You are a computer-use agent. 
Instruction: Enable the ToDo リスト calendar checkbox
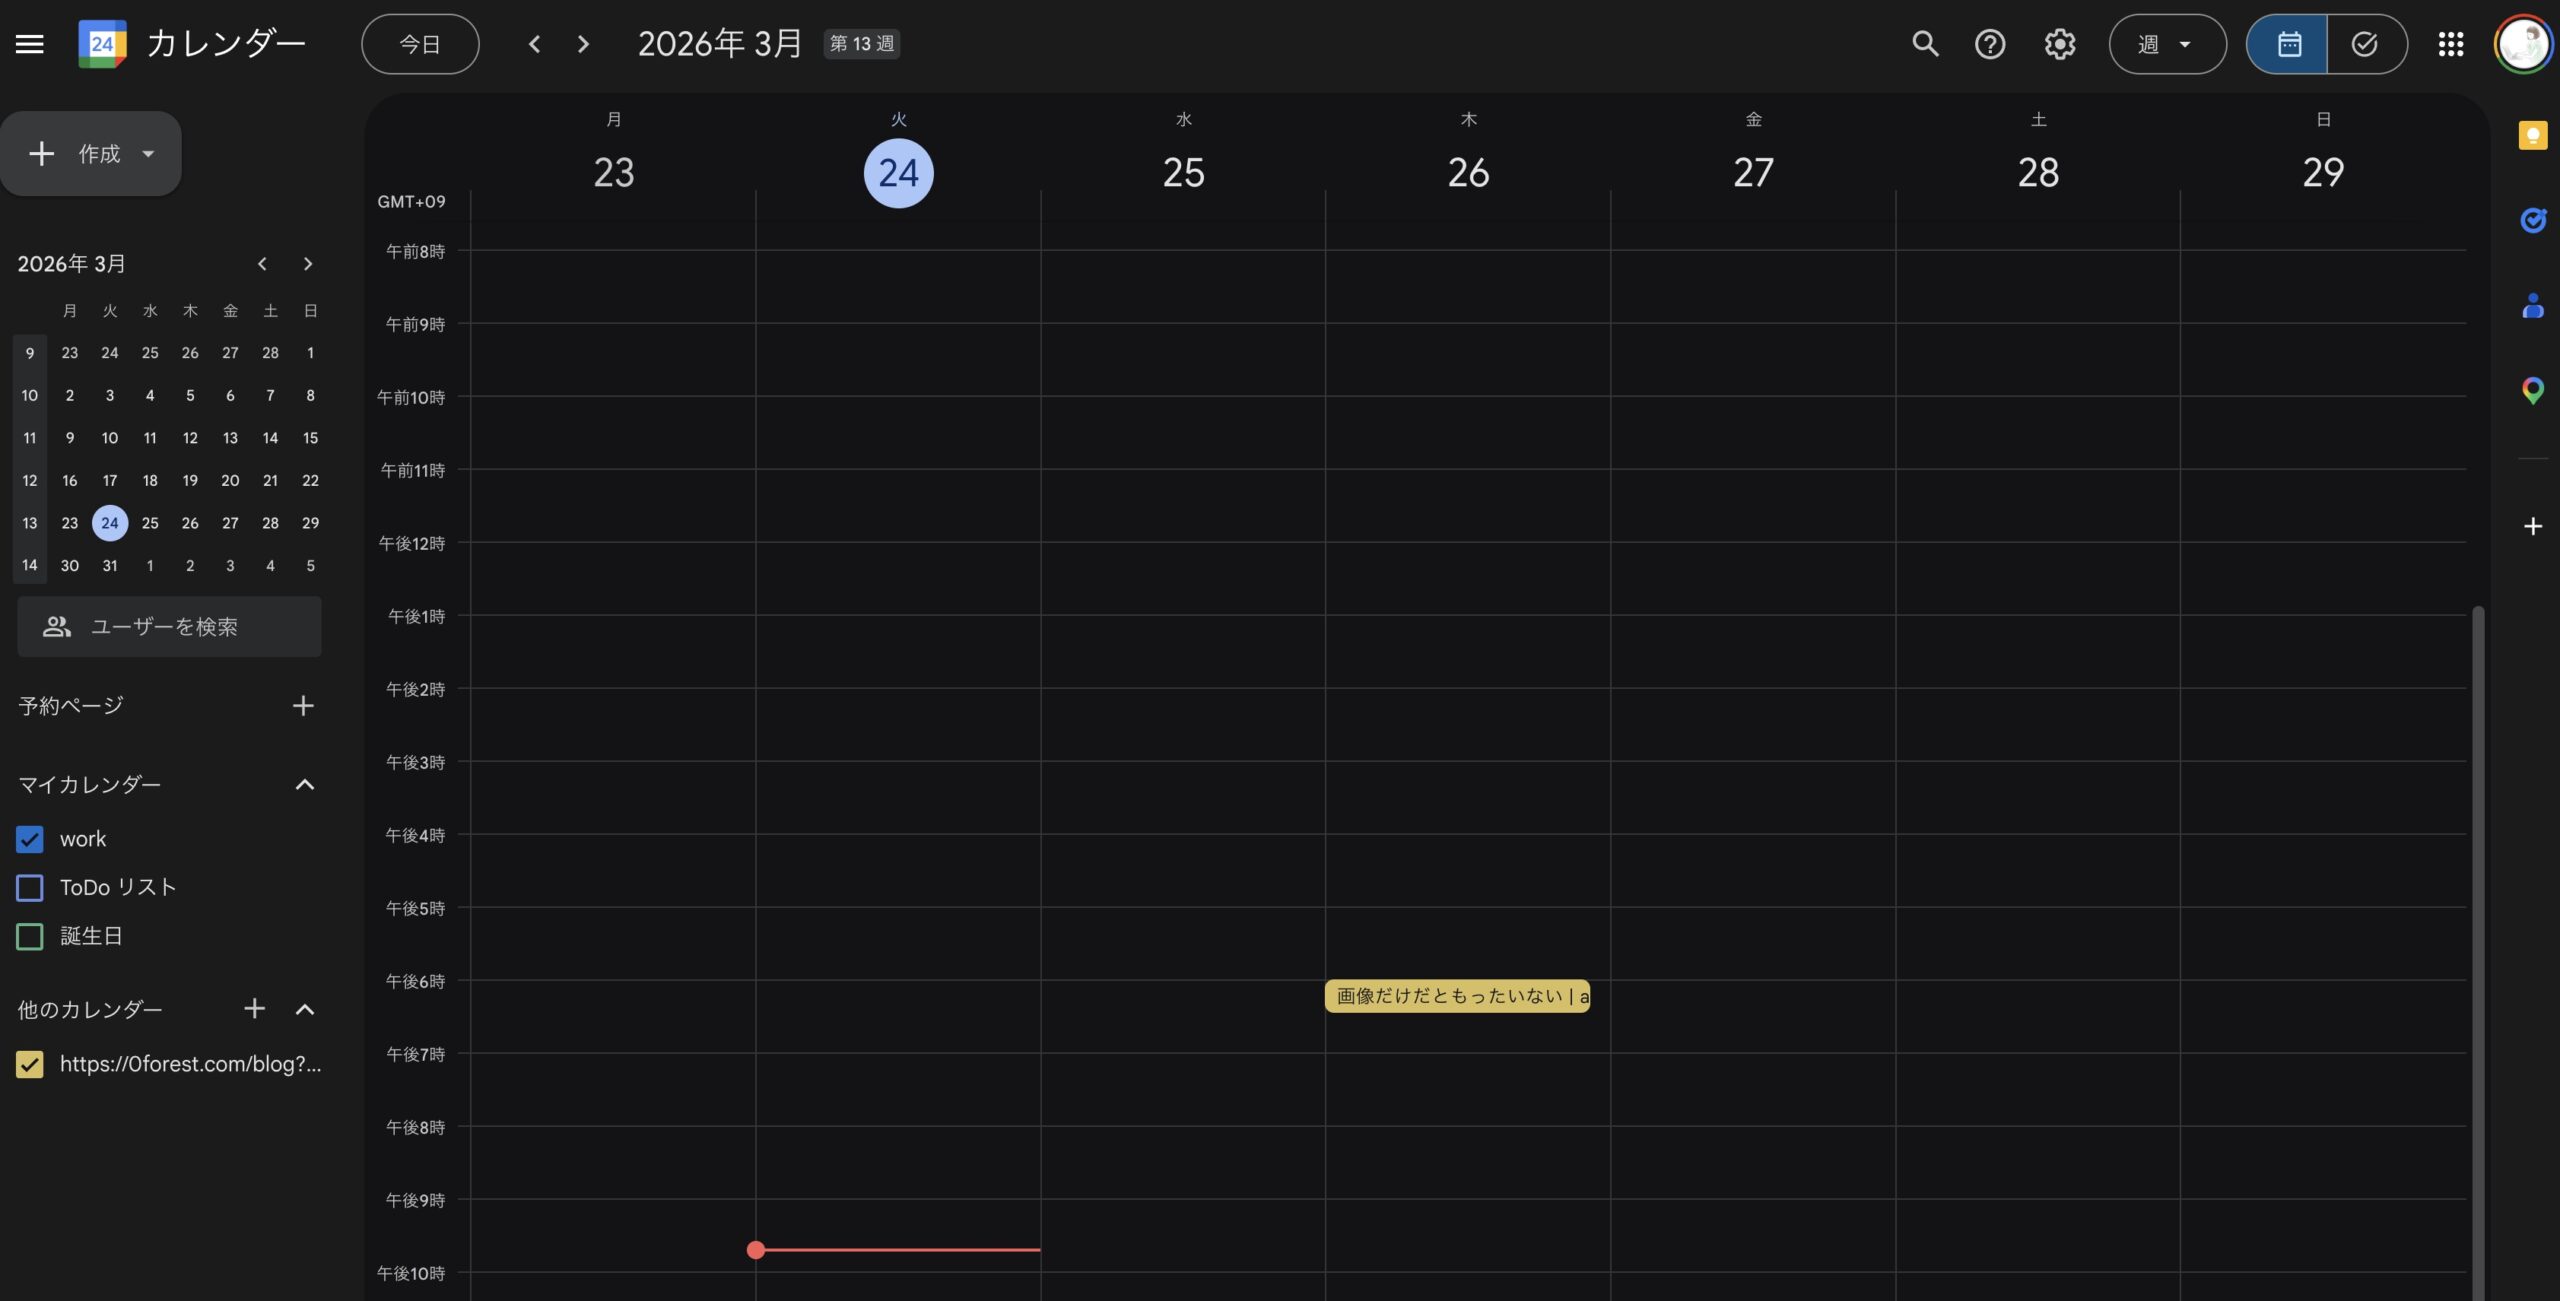coord(30,887)
